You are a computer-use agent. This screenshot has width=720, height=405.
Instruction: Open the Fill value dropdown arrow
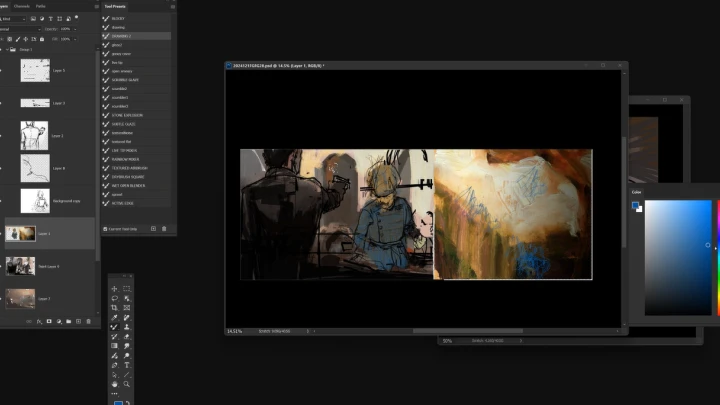point(75,39)
